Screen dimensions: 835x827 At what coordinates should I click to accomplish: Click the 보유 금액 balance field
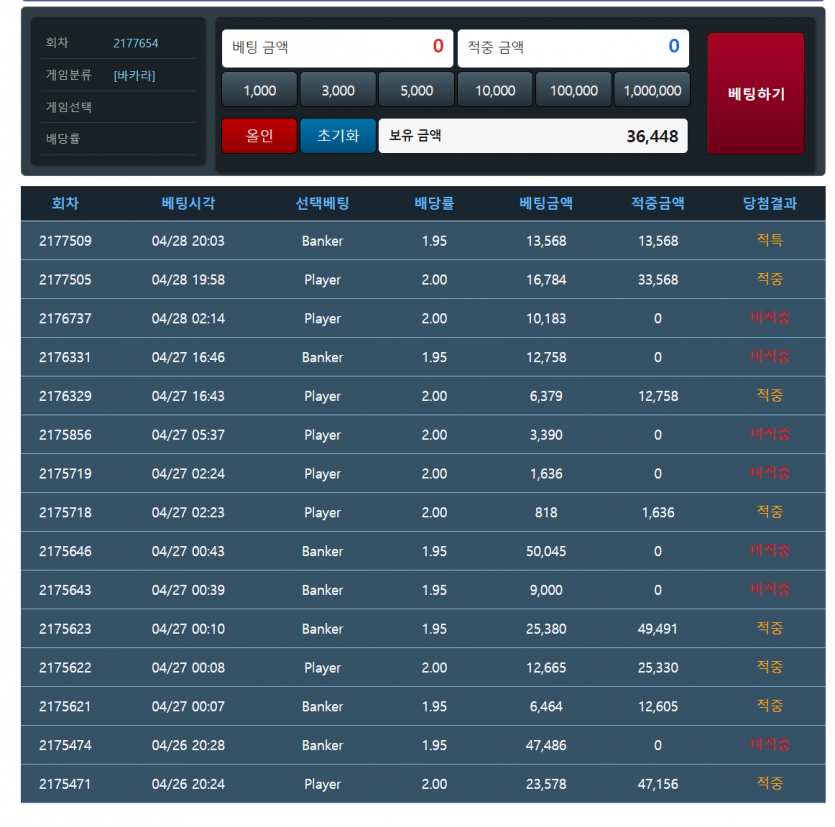click(533, 136)
